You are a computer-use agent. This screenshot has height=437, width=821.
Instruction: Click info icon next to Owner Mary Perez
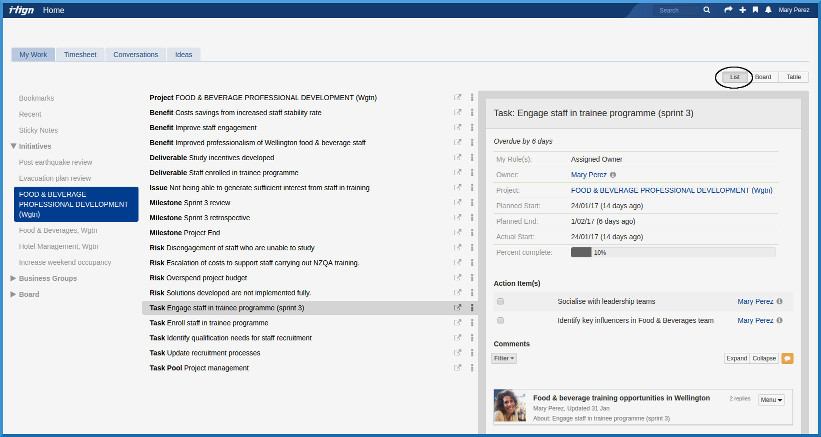[613, 174]
